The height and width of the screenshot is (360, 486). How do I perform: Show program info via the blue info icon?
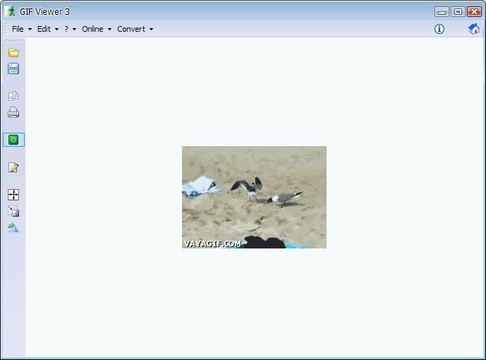point(439,29)
